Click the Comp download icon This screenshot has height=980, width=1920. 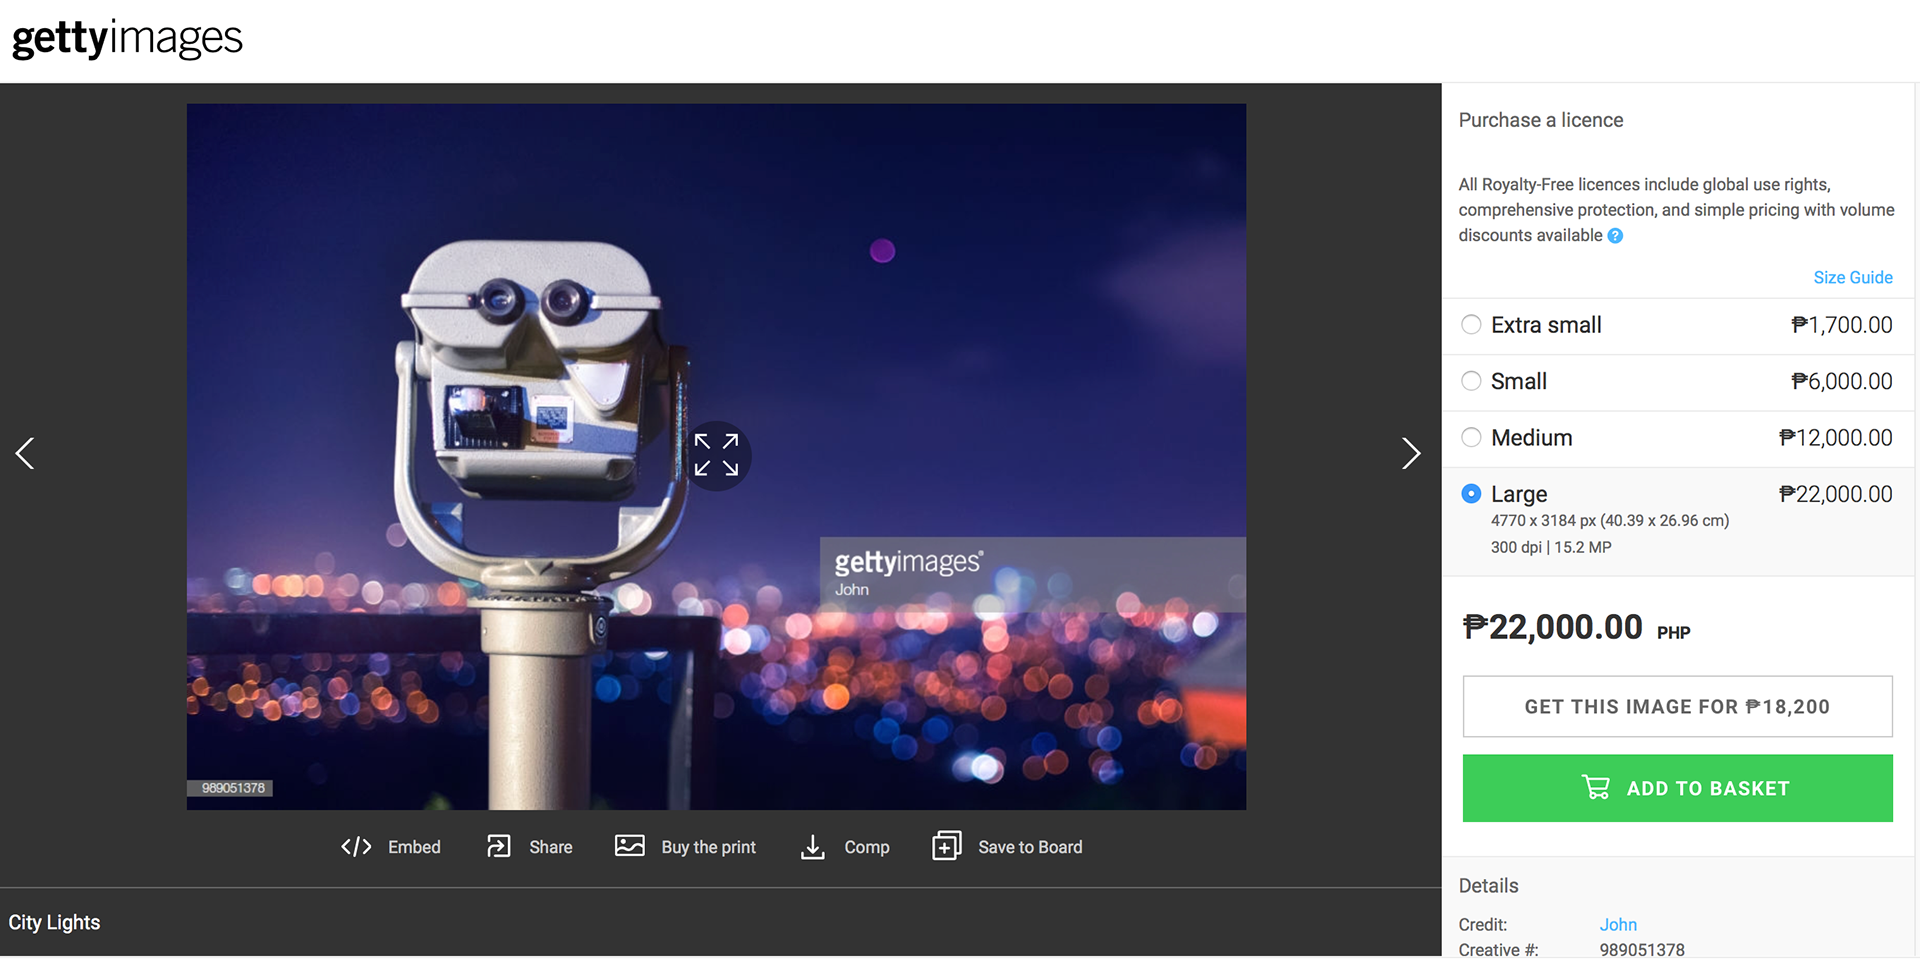[x=813, y=847]
